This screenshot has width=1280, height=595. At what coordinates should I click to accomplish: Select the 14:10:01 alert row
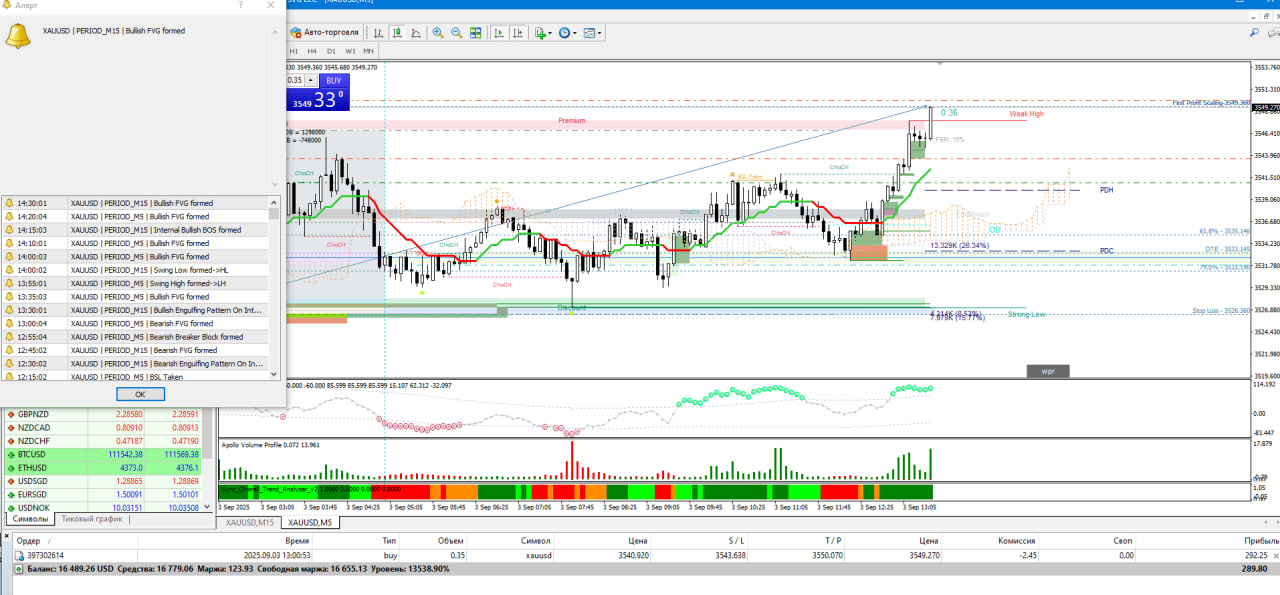135,243
